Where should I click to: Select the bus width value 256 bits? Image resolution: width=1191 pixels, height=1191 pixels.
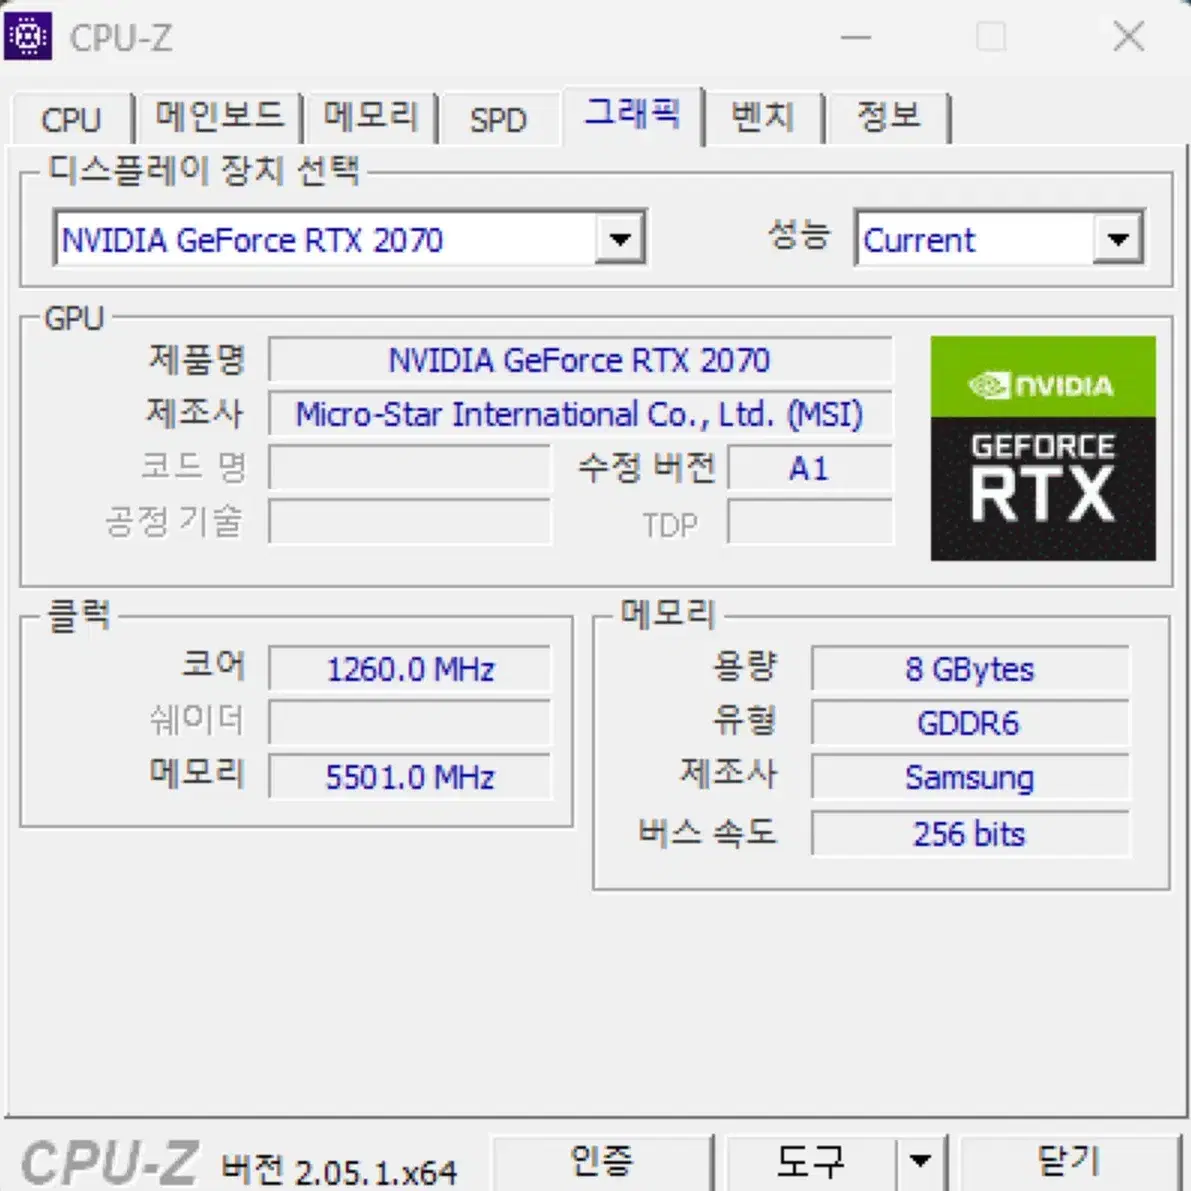click(x=970, y=833)
